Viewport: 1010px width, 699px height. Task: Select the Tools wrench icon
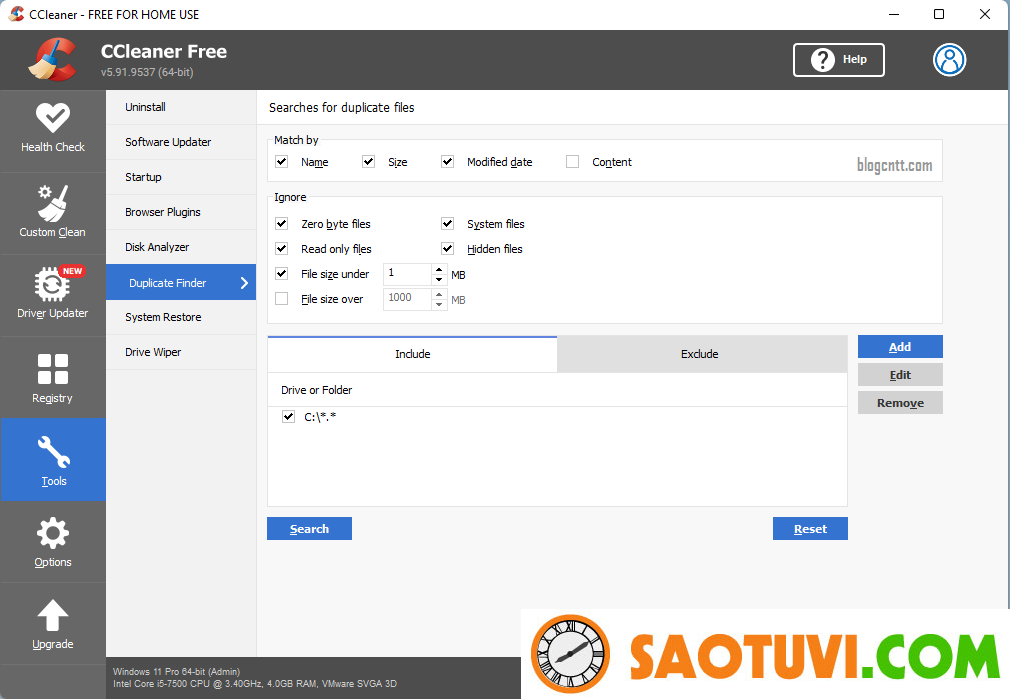[53, 452]
